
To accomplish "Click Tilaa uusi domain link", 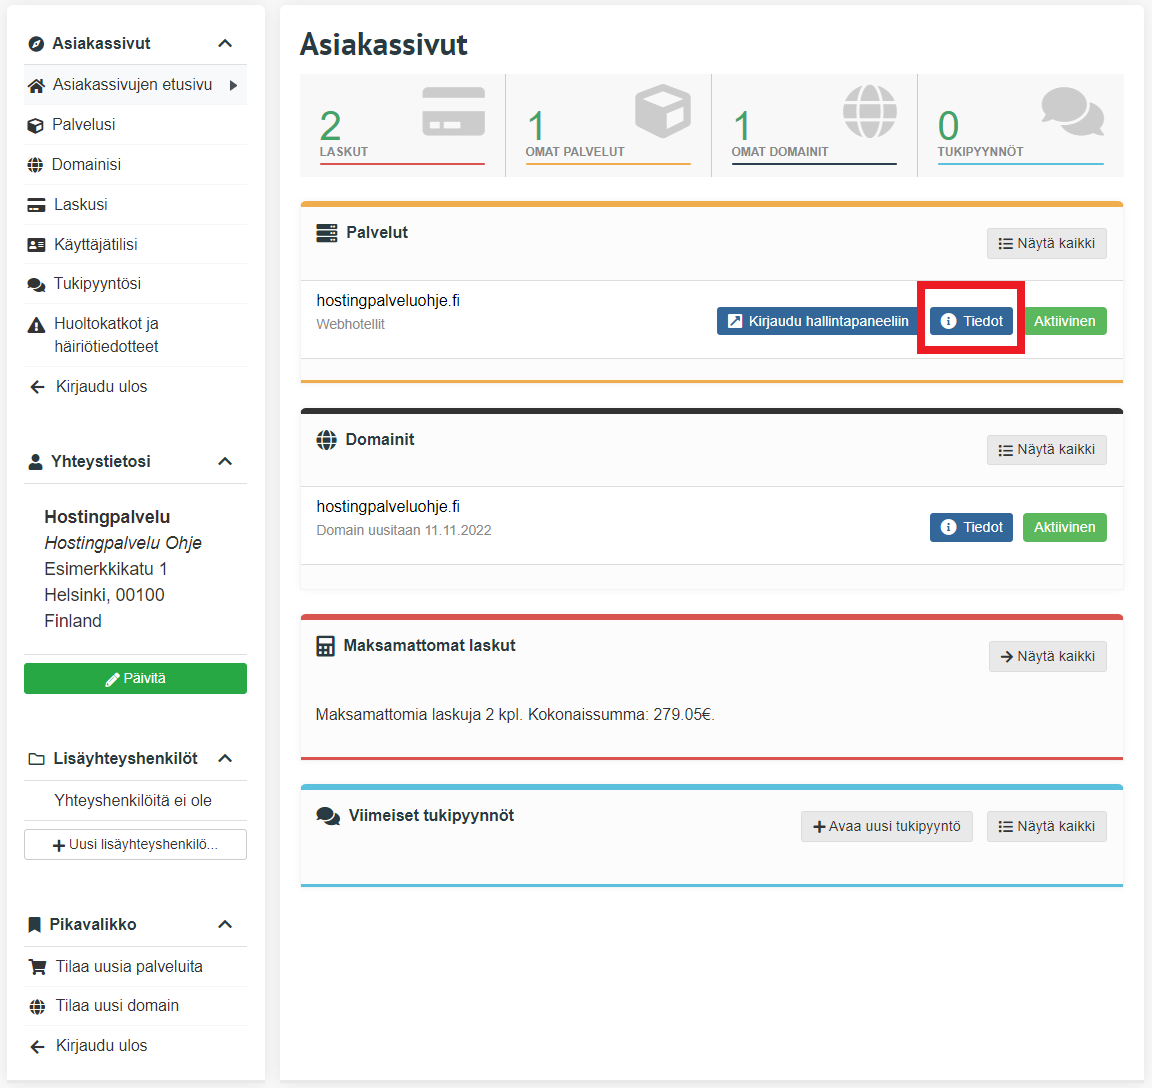I will [x=118, y=1006].
